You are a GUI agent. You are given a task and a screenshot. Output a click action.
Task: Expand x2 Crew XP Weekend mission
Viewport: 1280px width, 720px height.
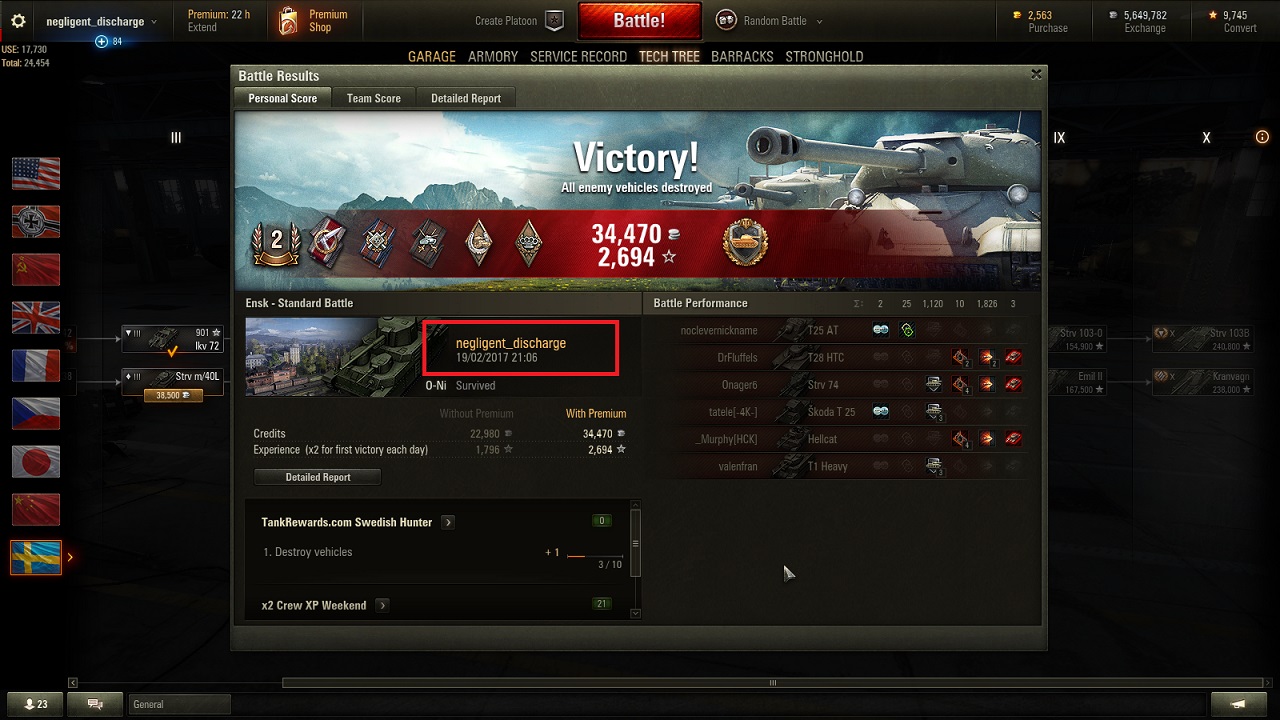382,605
